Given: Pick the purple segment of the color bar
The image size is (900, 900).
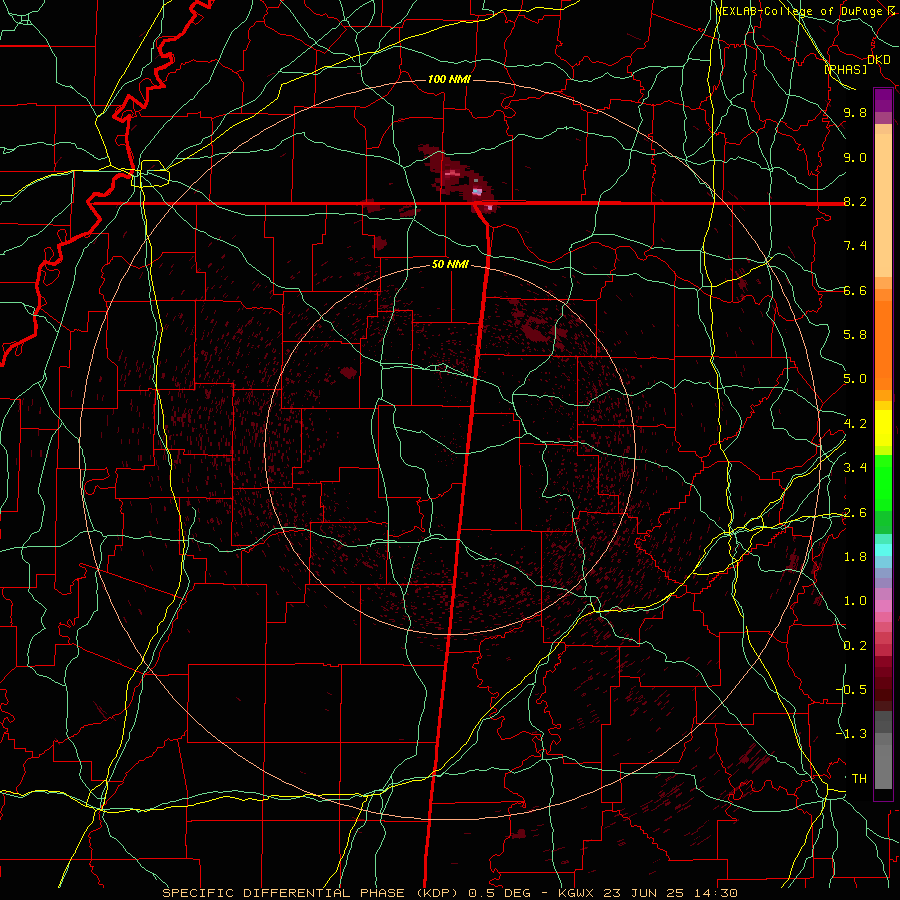Looking at the screenshot, I should (x=883, y=100).
